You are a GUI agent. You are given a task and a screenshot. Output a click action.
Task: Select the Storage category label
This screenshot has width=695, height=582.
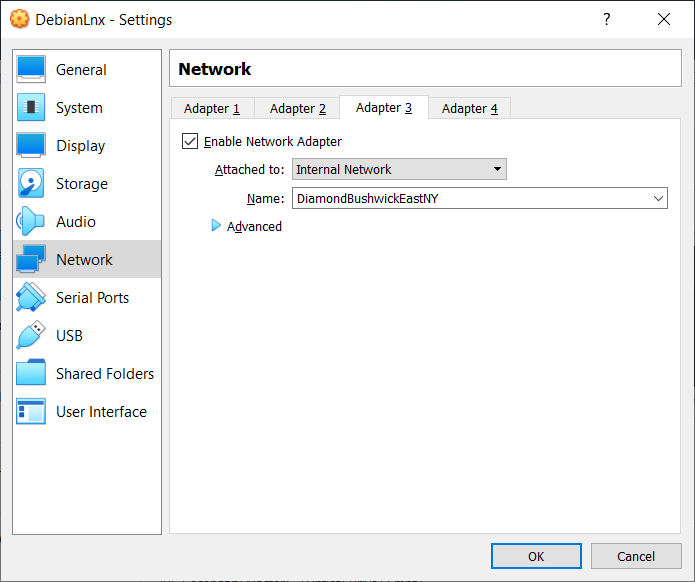tap(82, 184)
